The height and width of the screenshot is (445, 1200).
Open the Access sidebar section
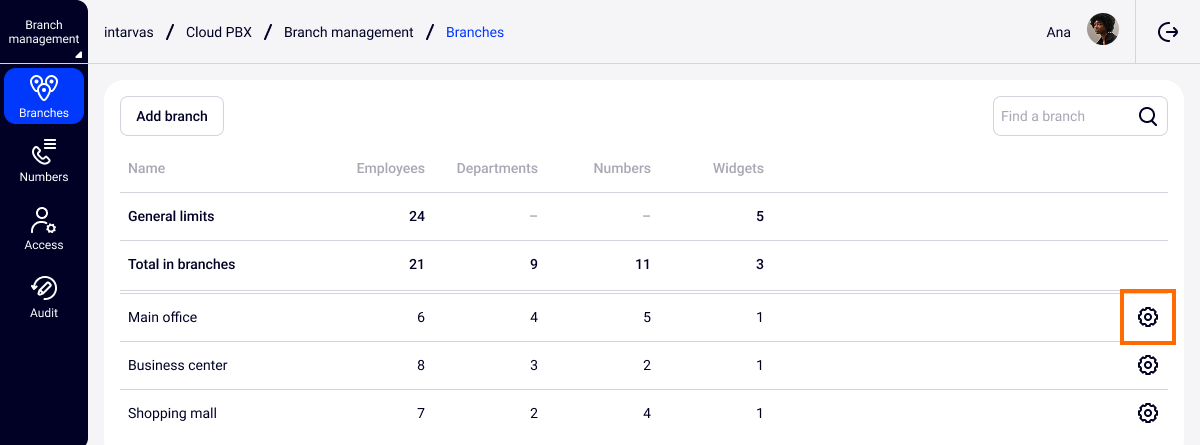[x=44, y=228]
